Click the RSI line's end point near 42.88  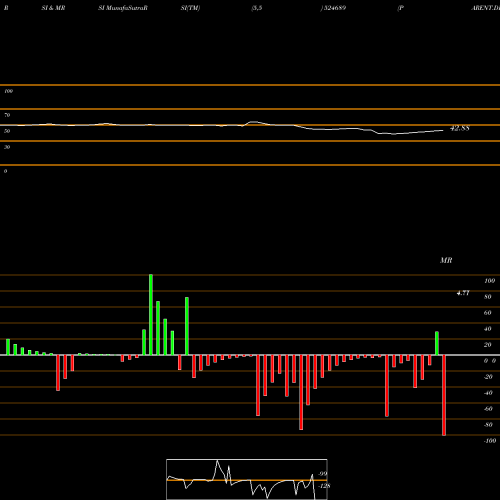pyautogui.click(x=443, y=131)
